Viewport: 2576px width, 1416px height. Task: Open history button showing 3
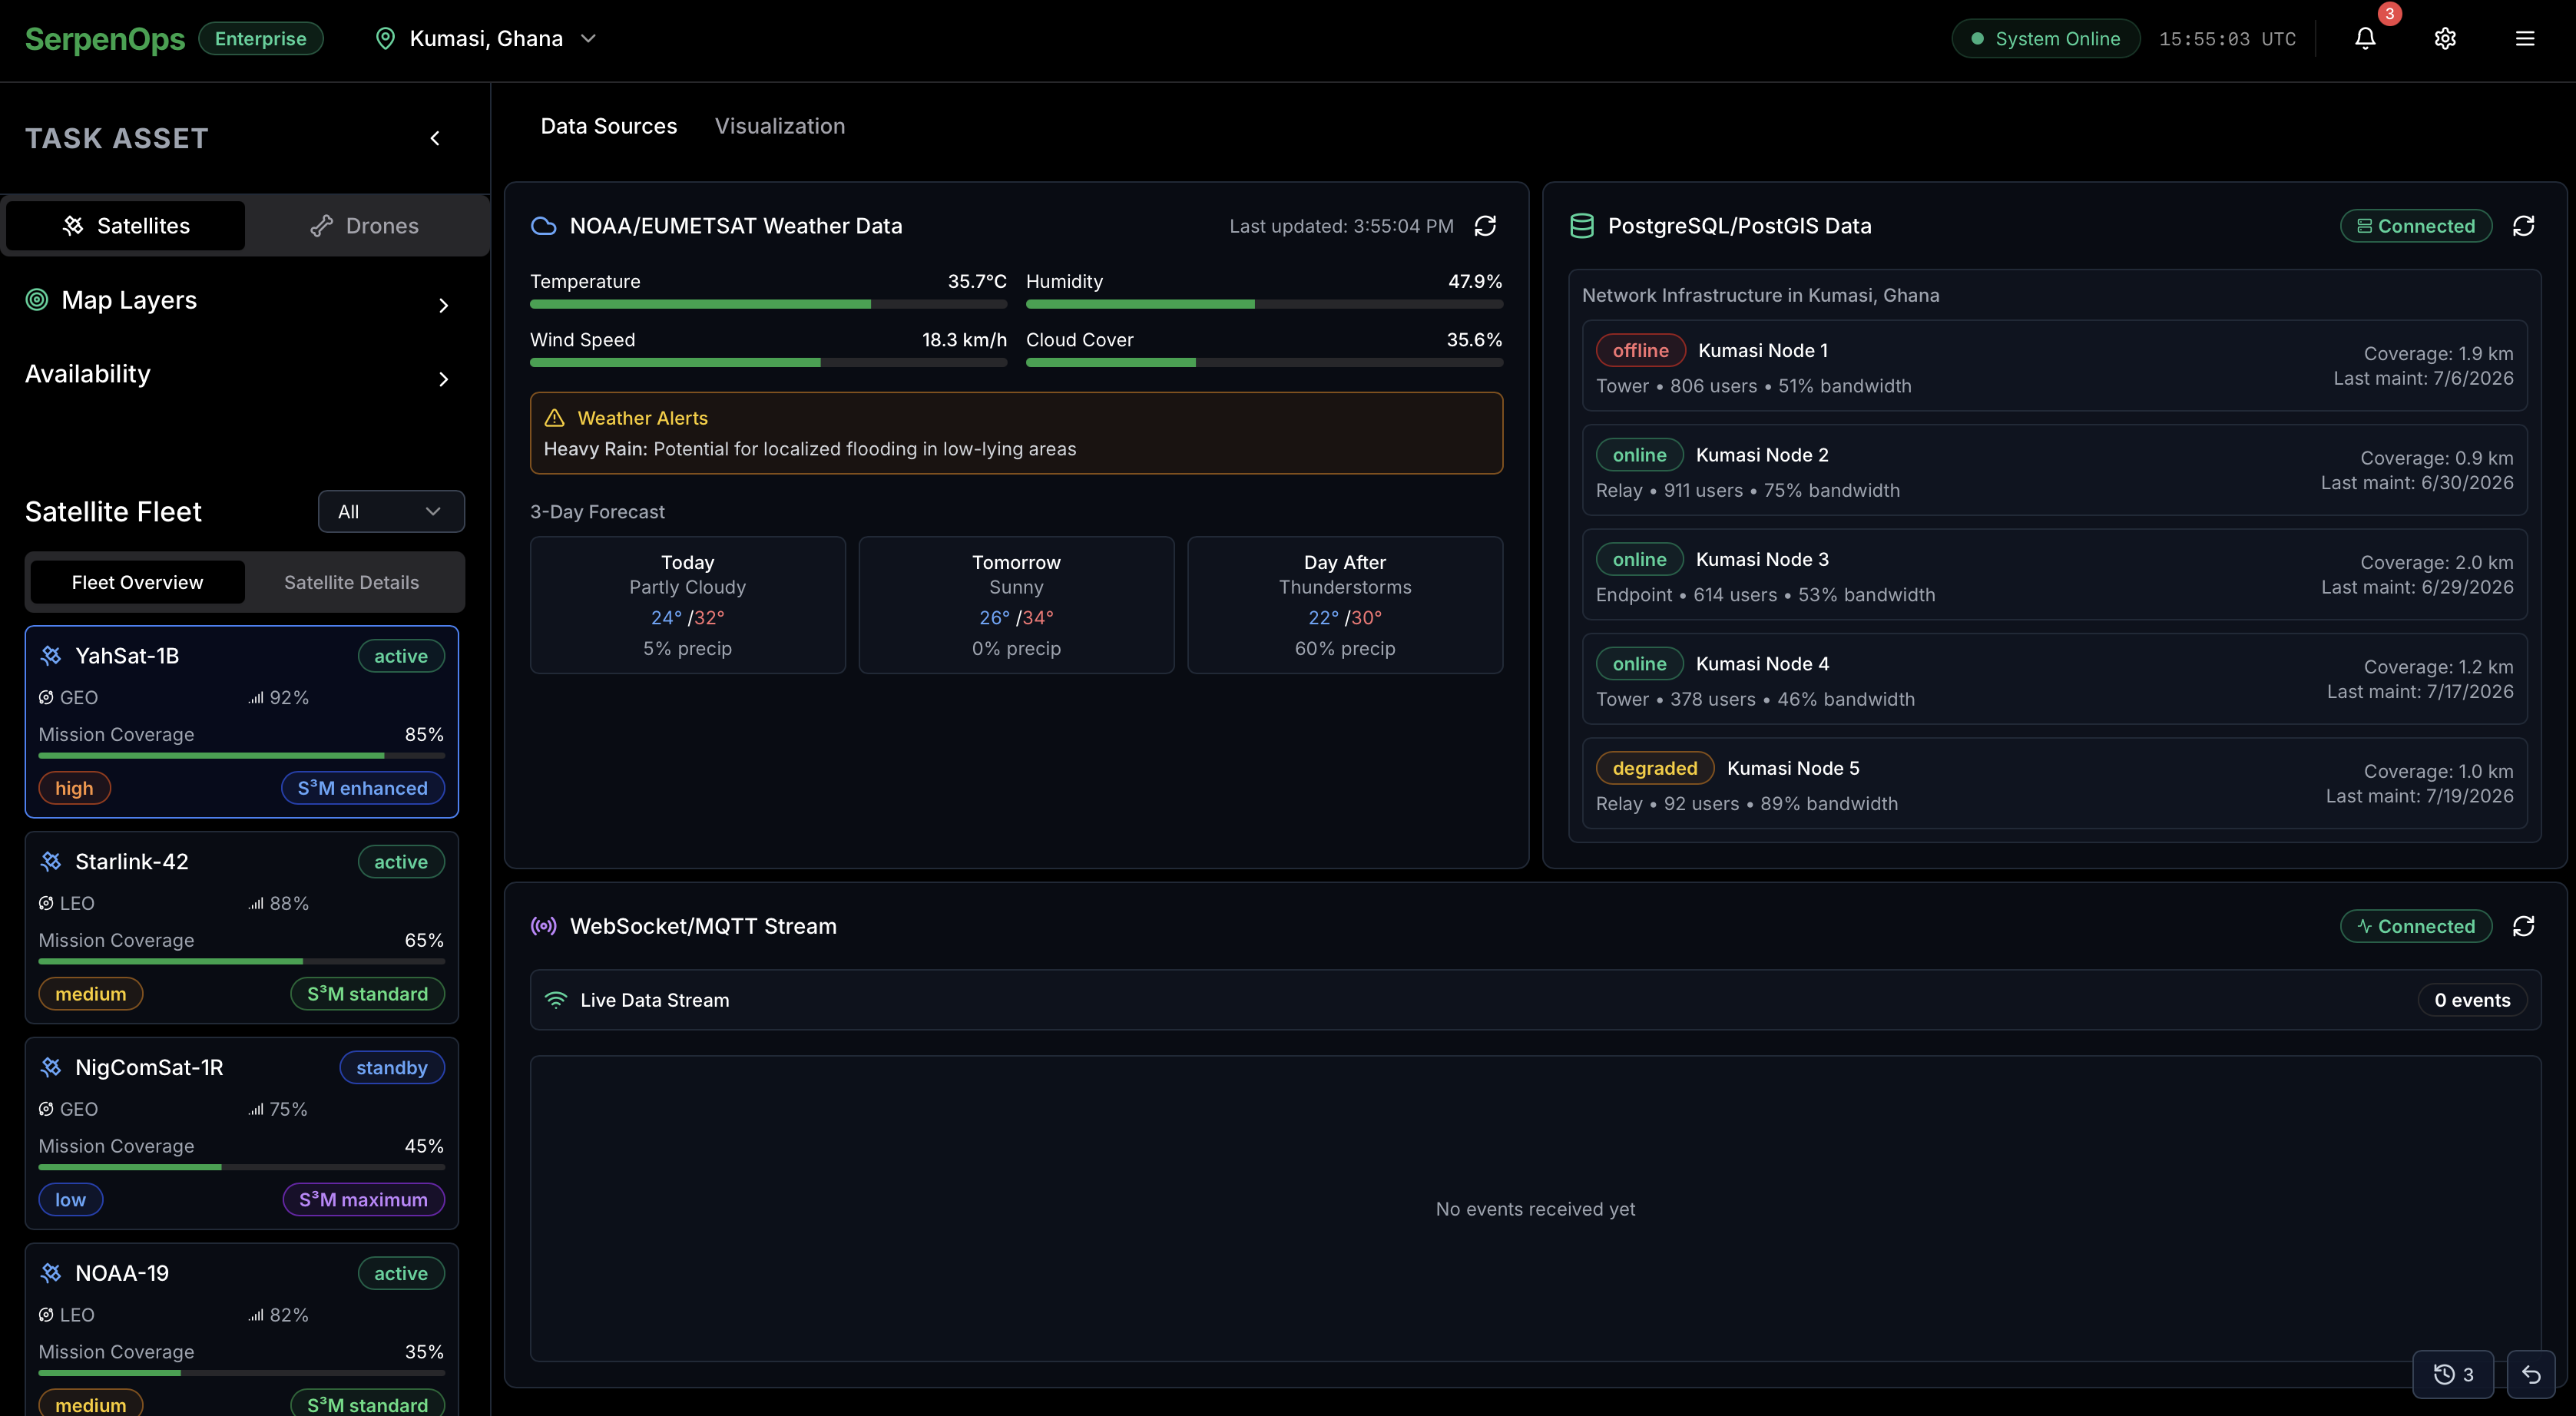[2453, 1374]
